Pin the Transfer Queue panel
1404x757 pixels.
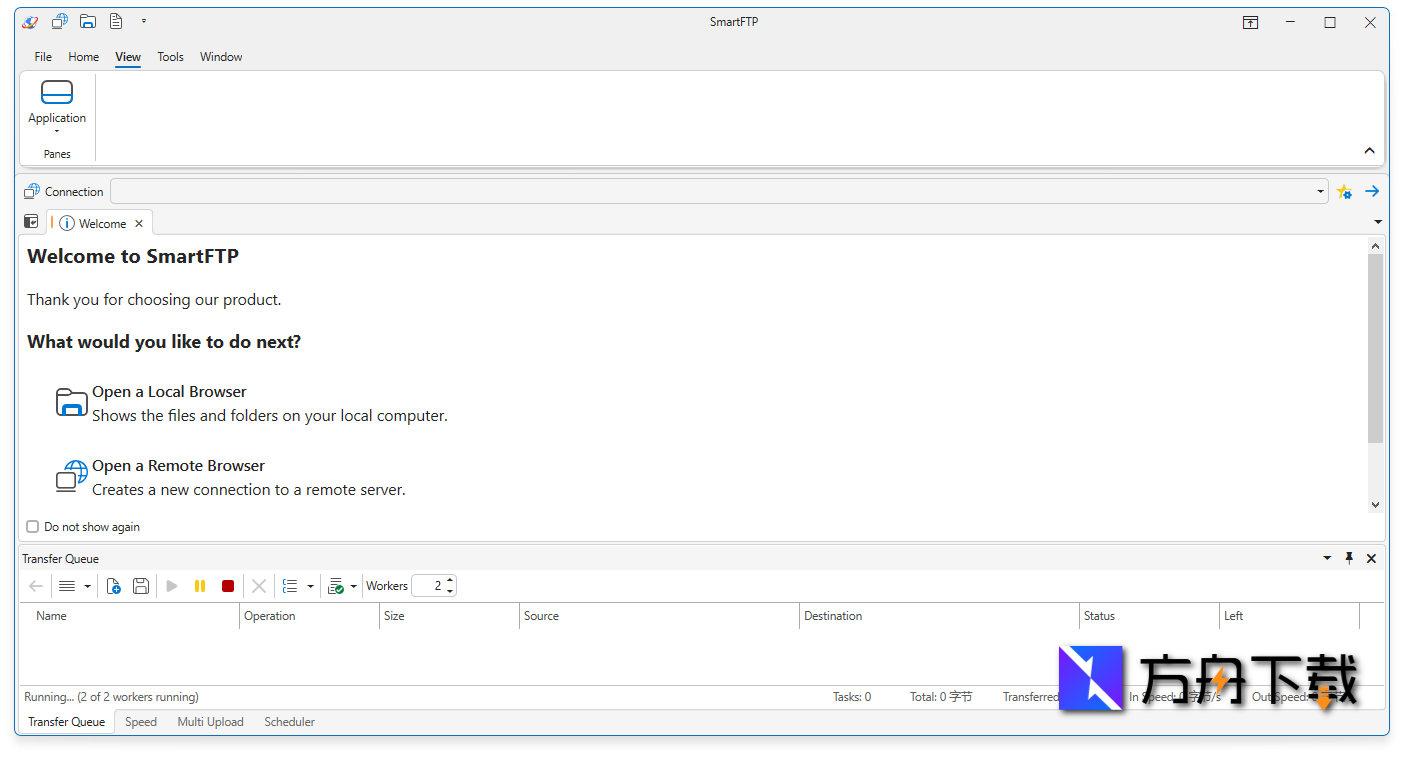click(x=1349, y=558)
